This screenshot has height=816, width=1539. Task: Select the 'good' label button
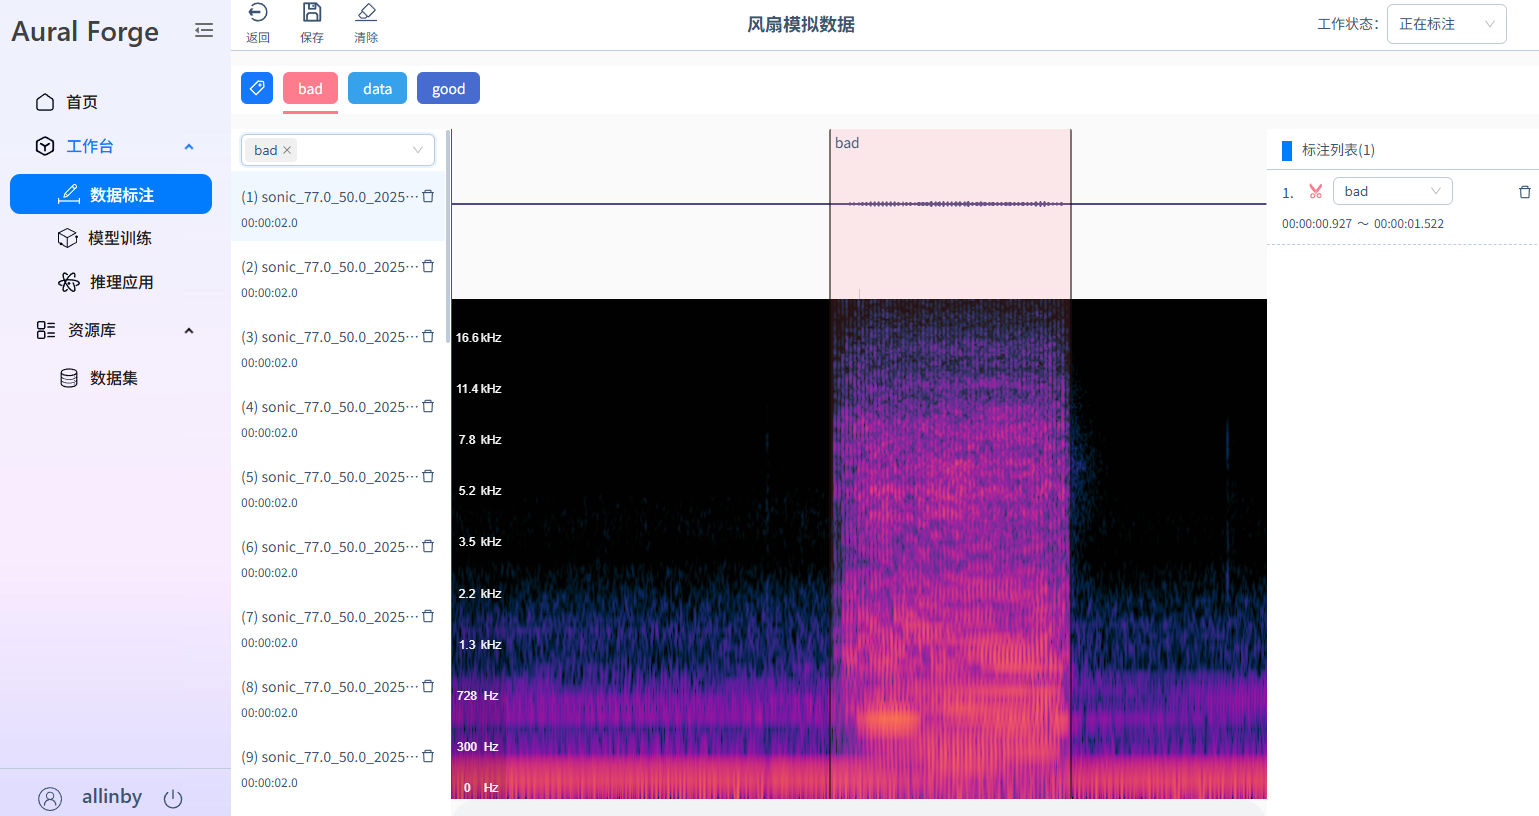click(448, 89)
